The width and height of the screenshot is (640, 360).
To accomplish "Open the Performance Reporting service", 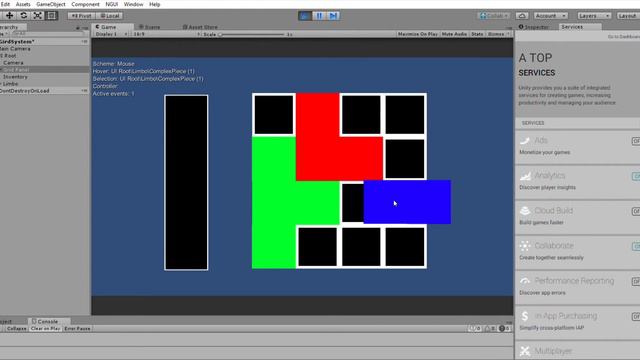I will pos(578,287).
